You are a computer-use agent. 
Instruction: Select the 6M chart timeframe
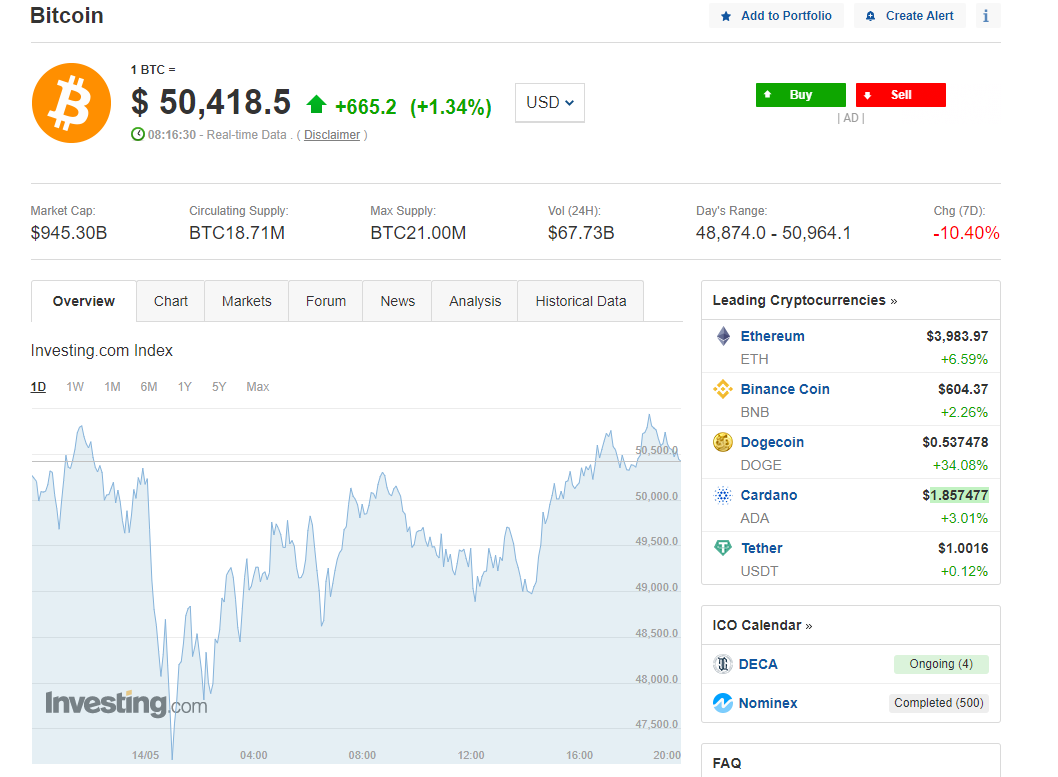tap(149, 386)
